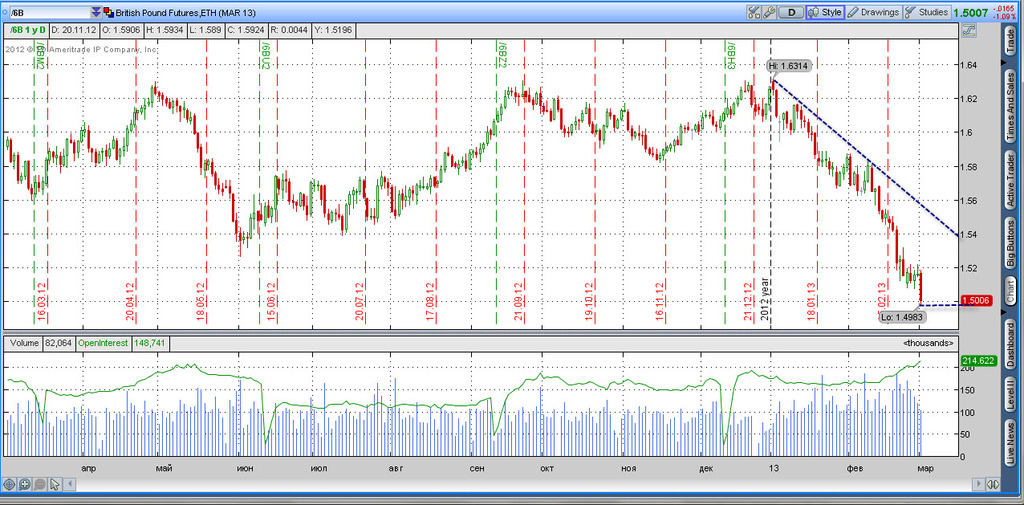Screen dimensions: 1024x505
Task: Click the greyed zoom out magnifier icon
Action: tap(39, 485)
